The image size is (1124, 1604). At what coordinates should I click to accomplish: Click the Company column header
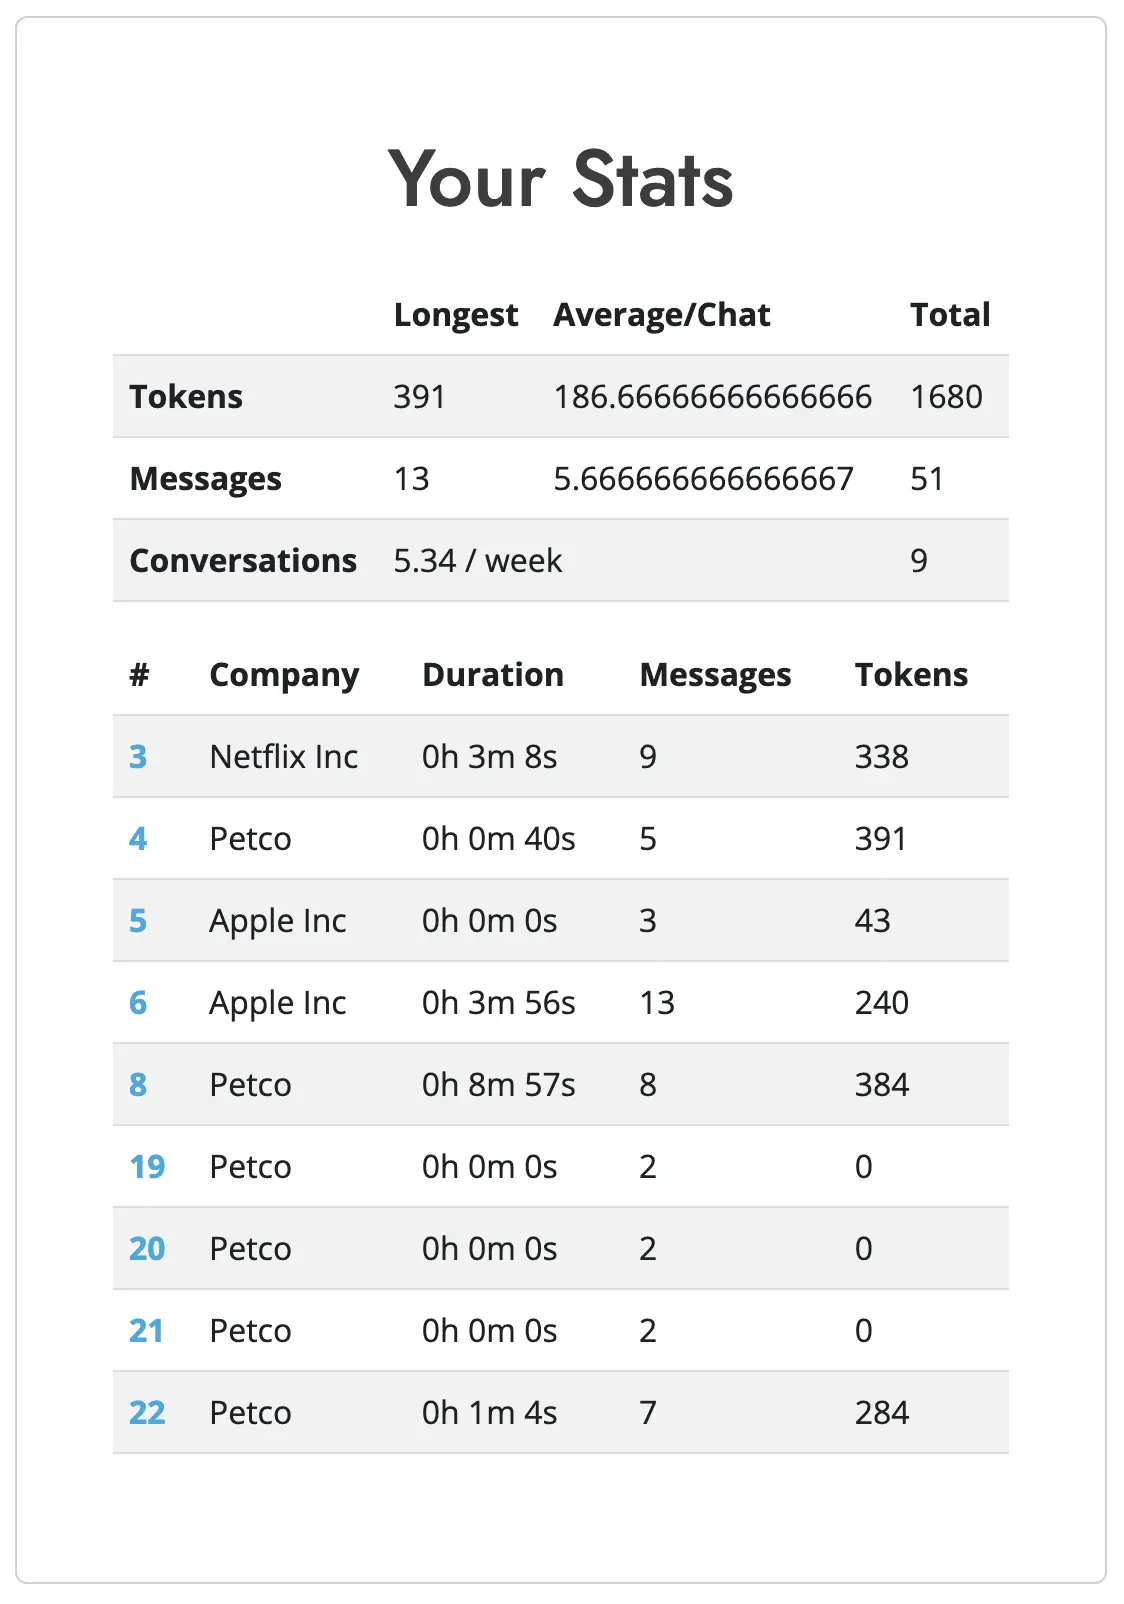[x=284, y=675]
